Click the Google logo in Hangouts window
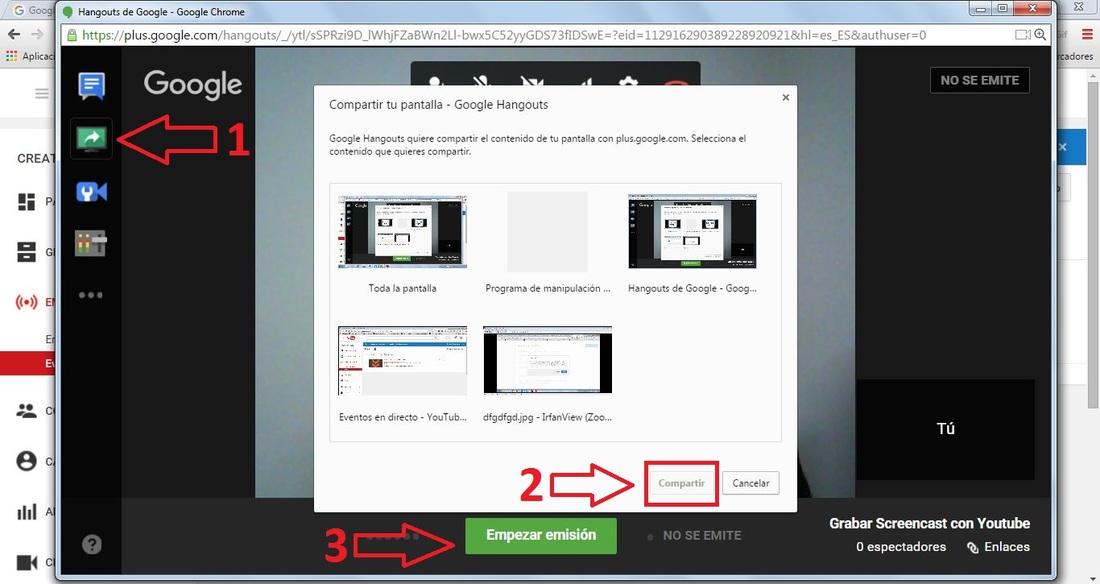 193,85
